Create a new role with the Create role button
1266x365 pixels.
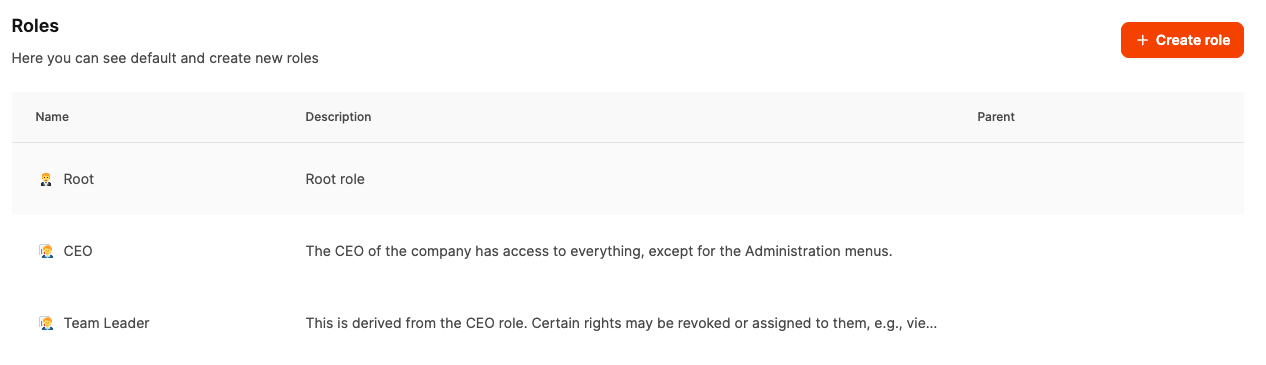click(x=1182, y=40)
